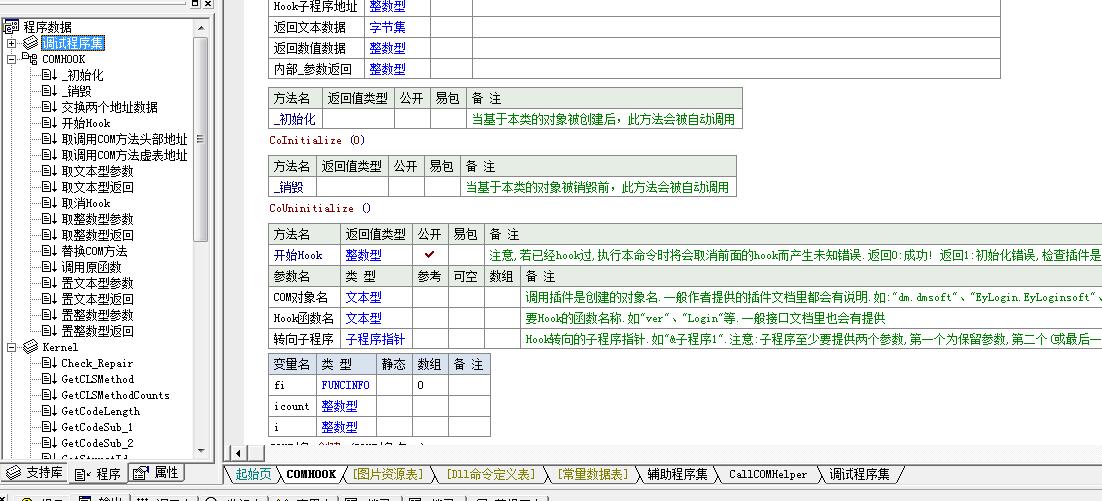This screenshot has width=1102, height=501.
Task: Select GetCodeSub_2 in the Kernel tree
Action: 97,443
